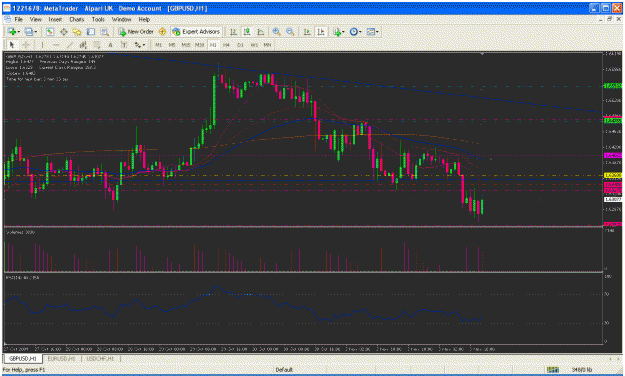
Task: Switch chart to W1 timeframe
Action: pyautogui.click(x=254, y=45)
